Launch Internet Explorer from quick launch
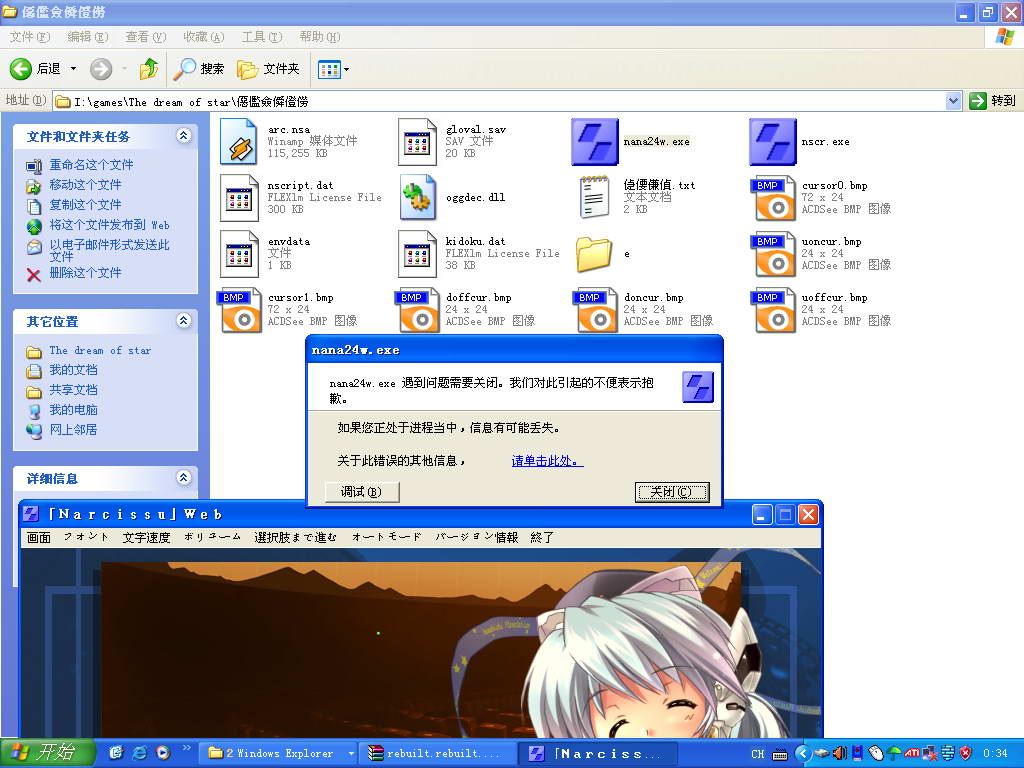Screen dimensions: 1024x768 (x=139, y=753)
